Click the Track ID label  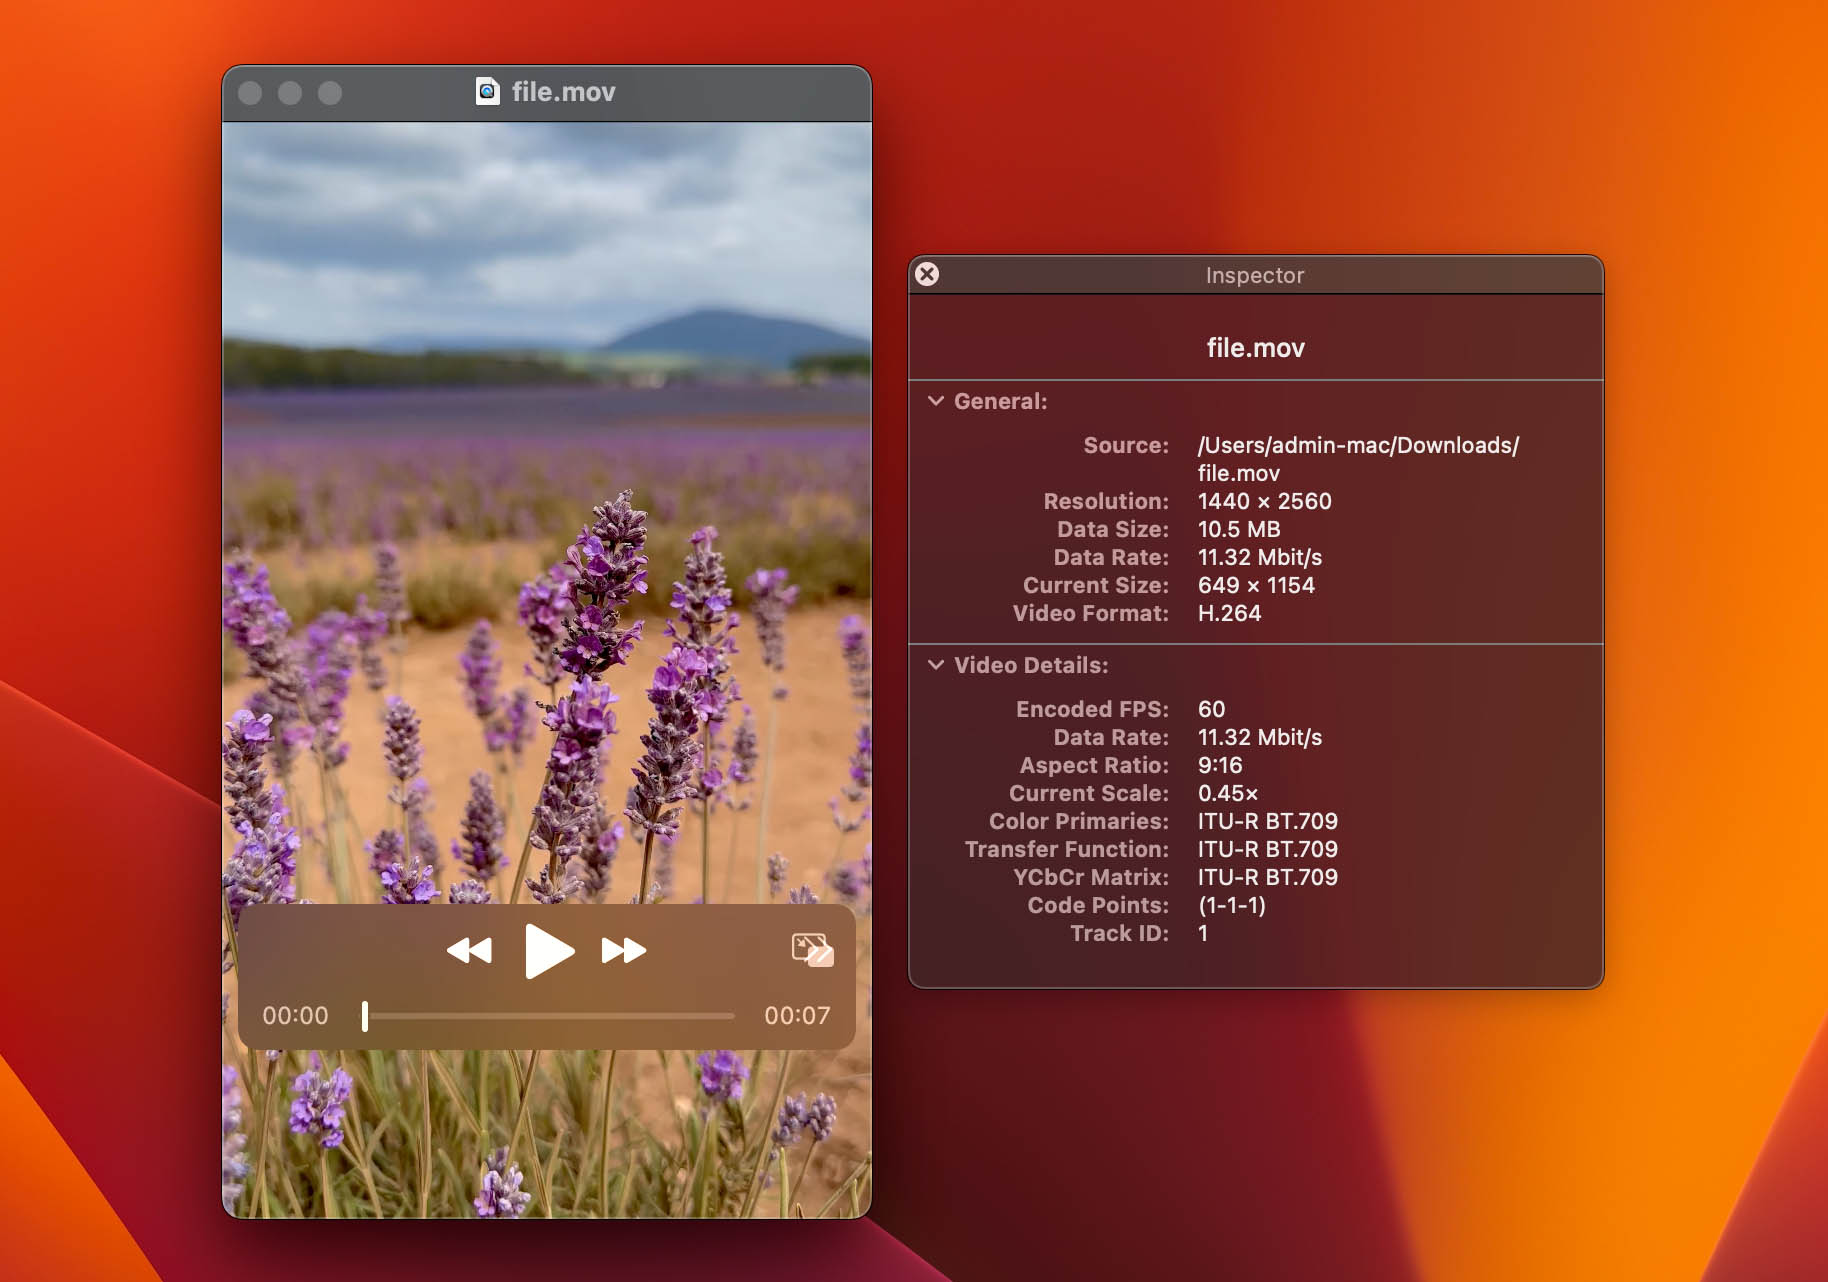point(1120,933)
